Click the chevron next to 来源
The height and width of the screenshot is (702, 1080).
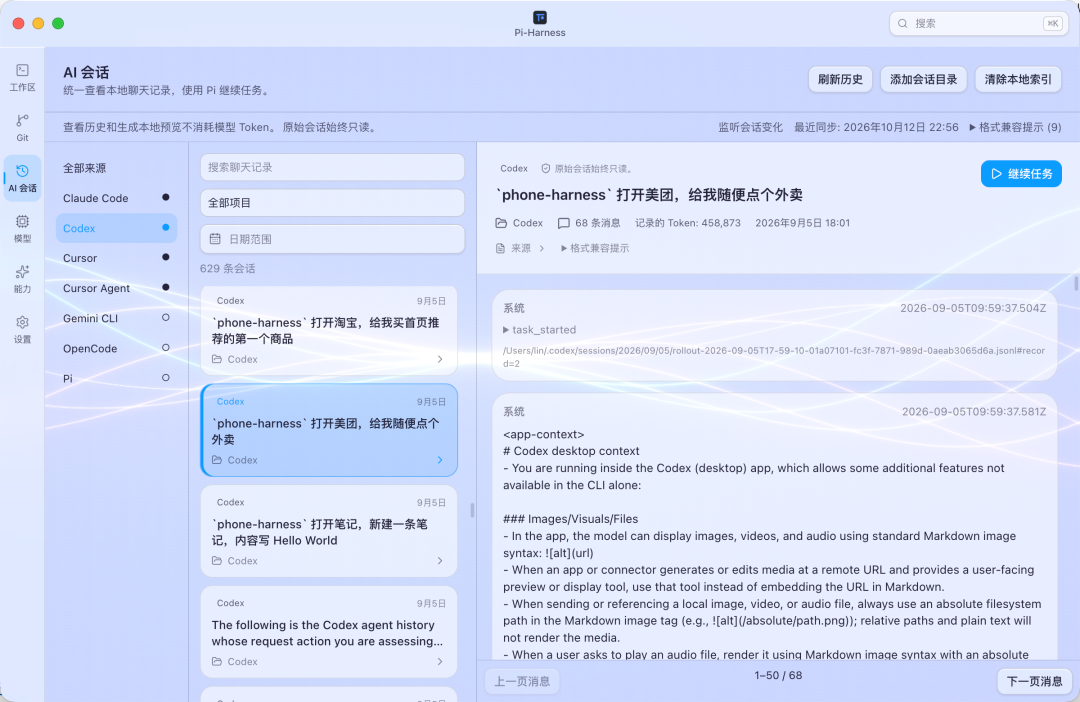click(x=542, y=248)
